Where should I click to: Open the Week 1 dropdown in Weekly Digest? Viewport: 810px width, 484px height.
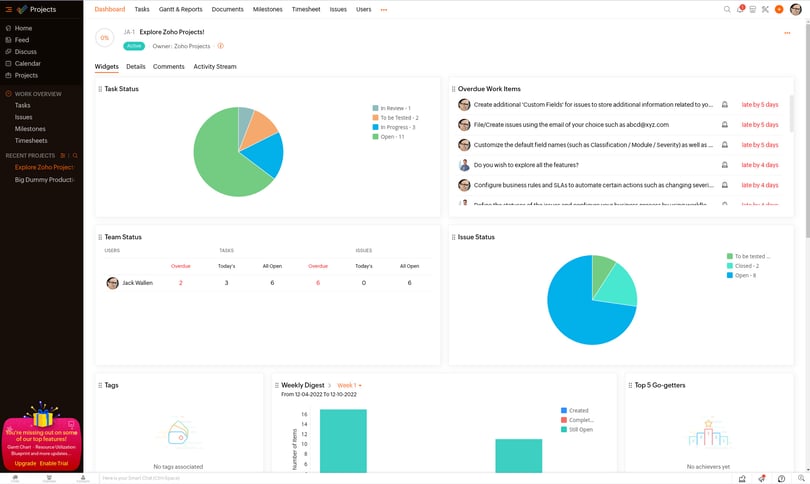pos(349,385)
